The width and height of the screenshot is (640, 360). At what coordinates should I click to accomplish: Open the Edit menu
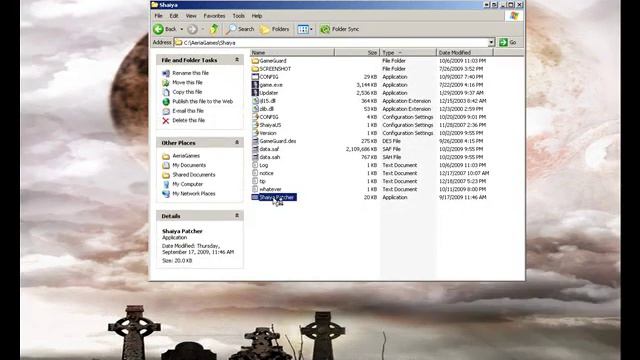(x=174, y=16)
